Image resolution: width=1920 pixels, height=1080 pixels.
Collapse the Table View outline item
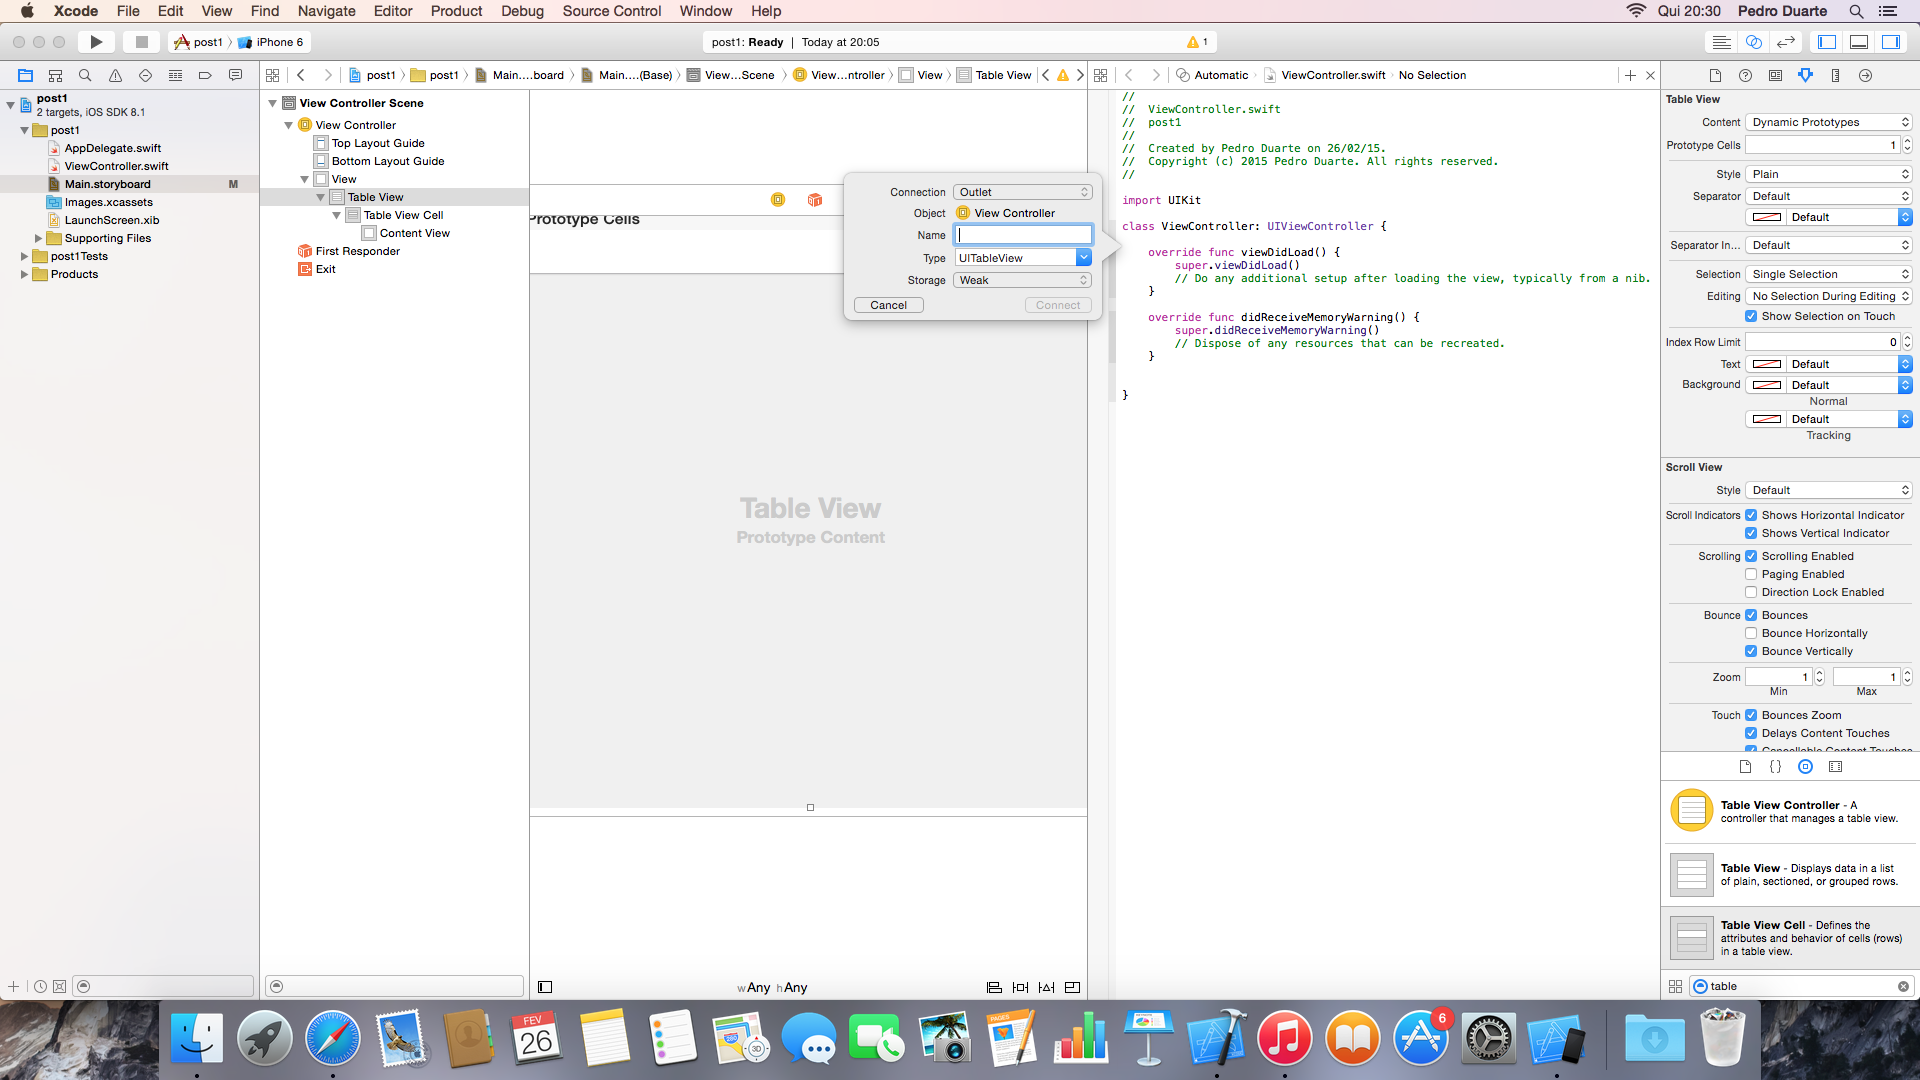[321, 197]
